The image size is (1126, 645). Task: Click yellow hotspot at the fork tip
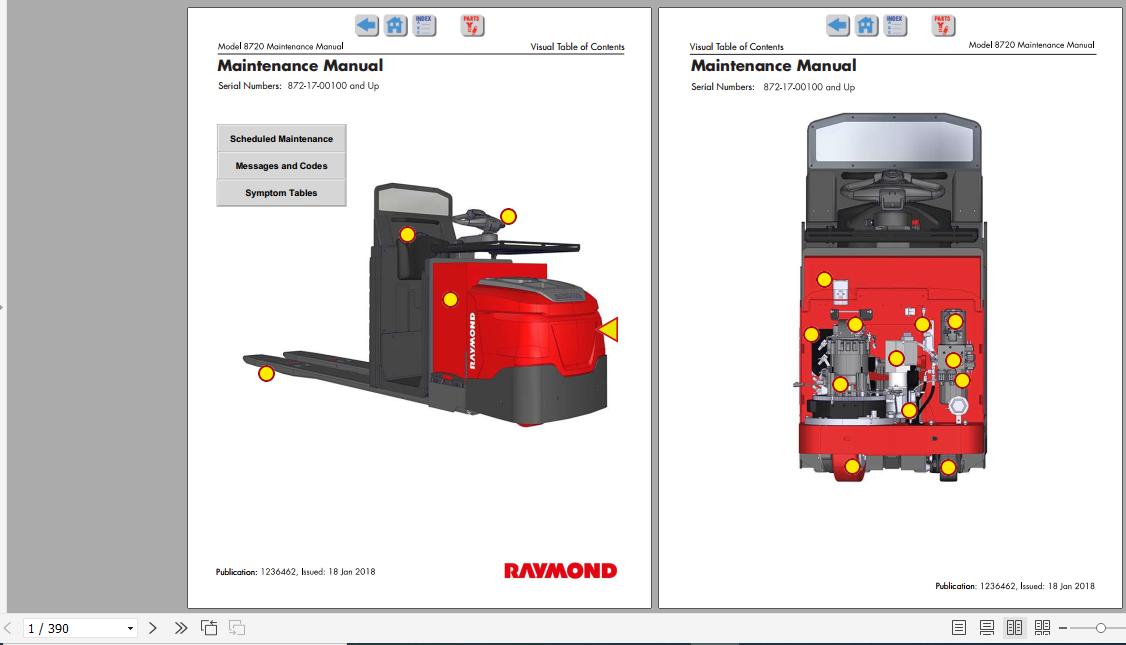pyautogui.click(x=266, y=373)
